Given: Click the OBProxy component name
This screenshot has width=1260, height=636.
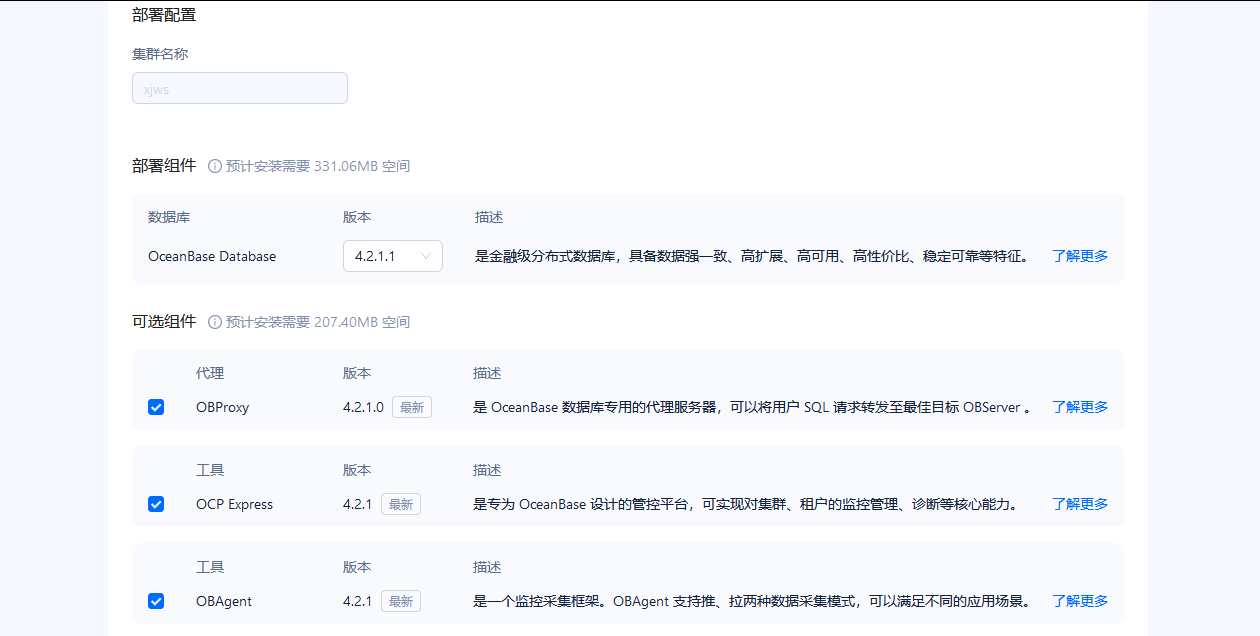Looking at the screenshot, I should point(223,407).
